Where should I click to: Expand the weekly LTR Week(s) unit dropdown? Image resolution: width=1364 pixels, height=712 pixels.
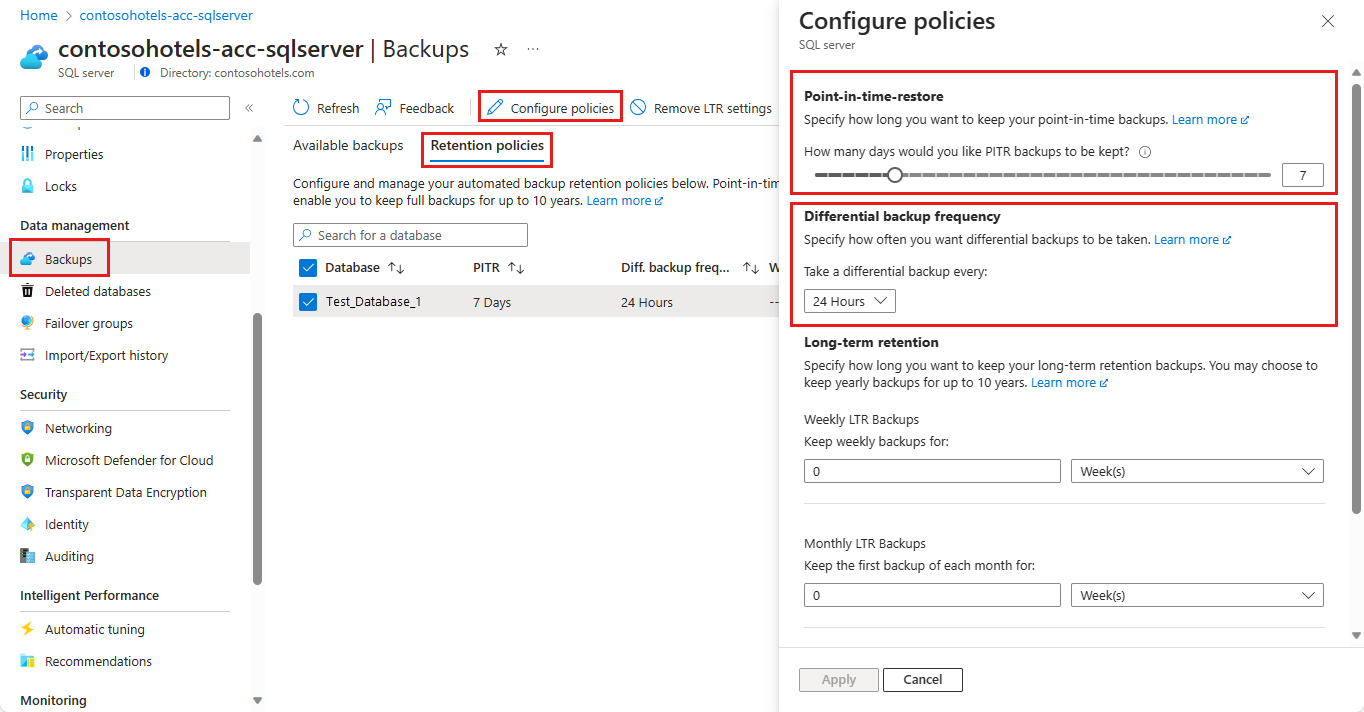pos(1196,471)
